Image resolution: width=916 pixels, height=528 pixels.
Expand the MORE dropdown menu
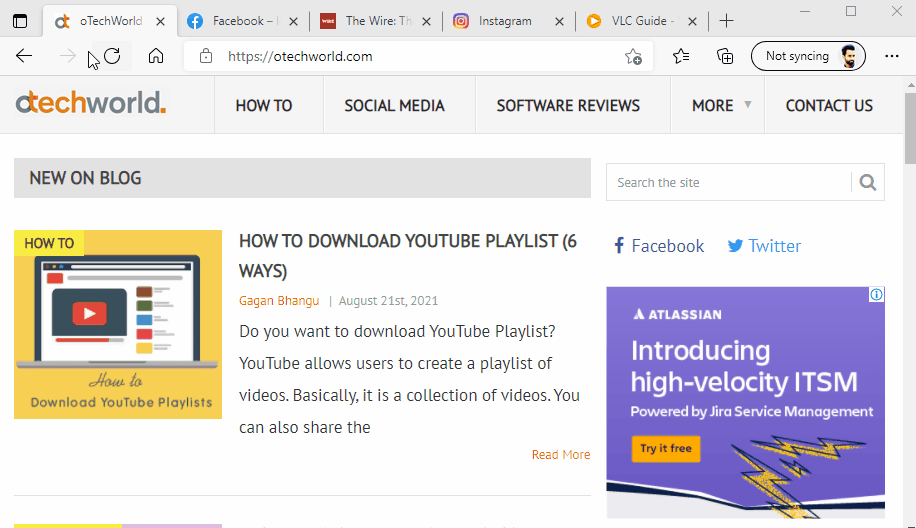click(x=721, y=106)
